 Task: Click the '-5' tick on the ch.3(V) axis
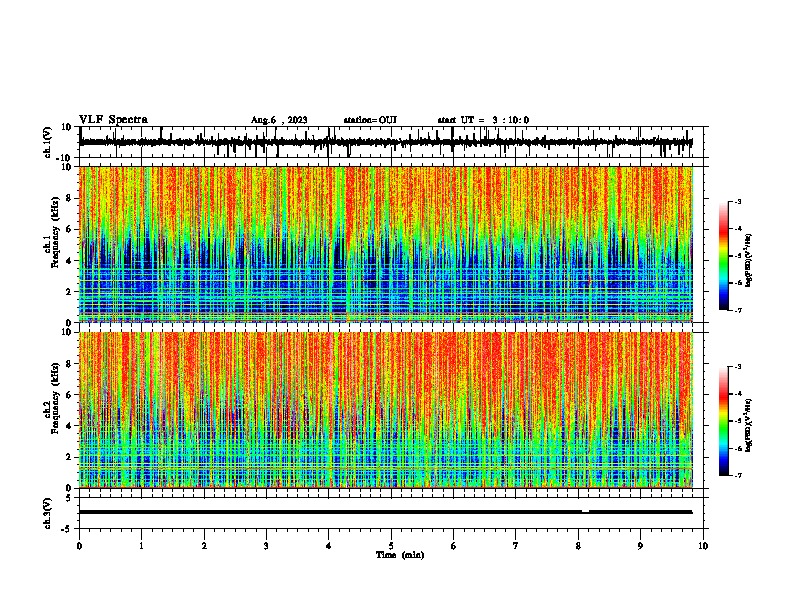click(67, 529)
